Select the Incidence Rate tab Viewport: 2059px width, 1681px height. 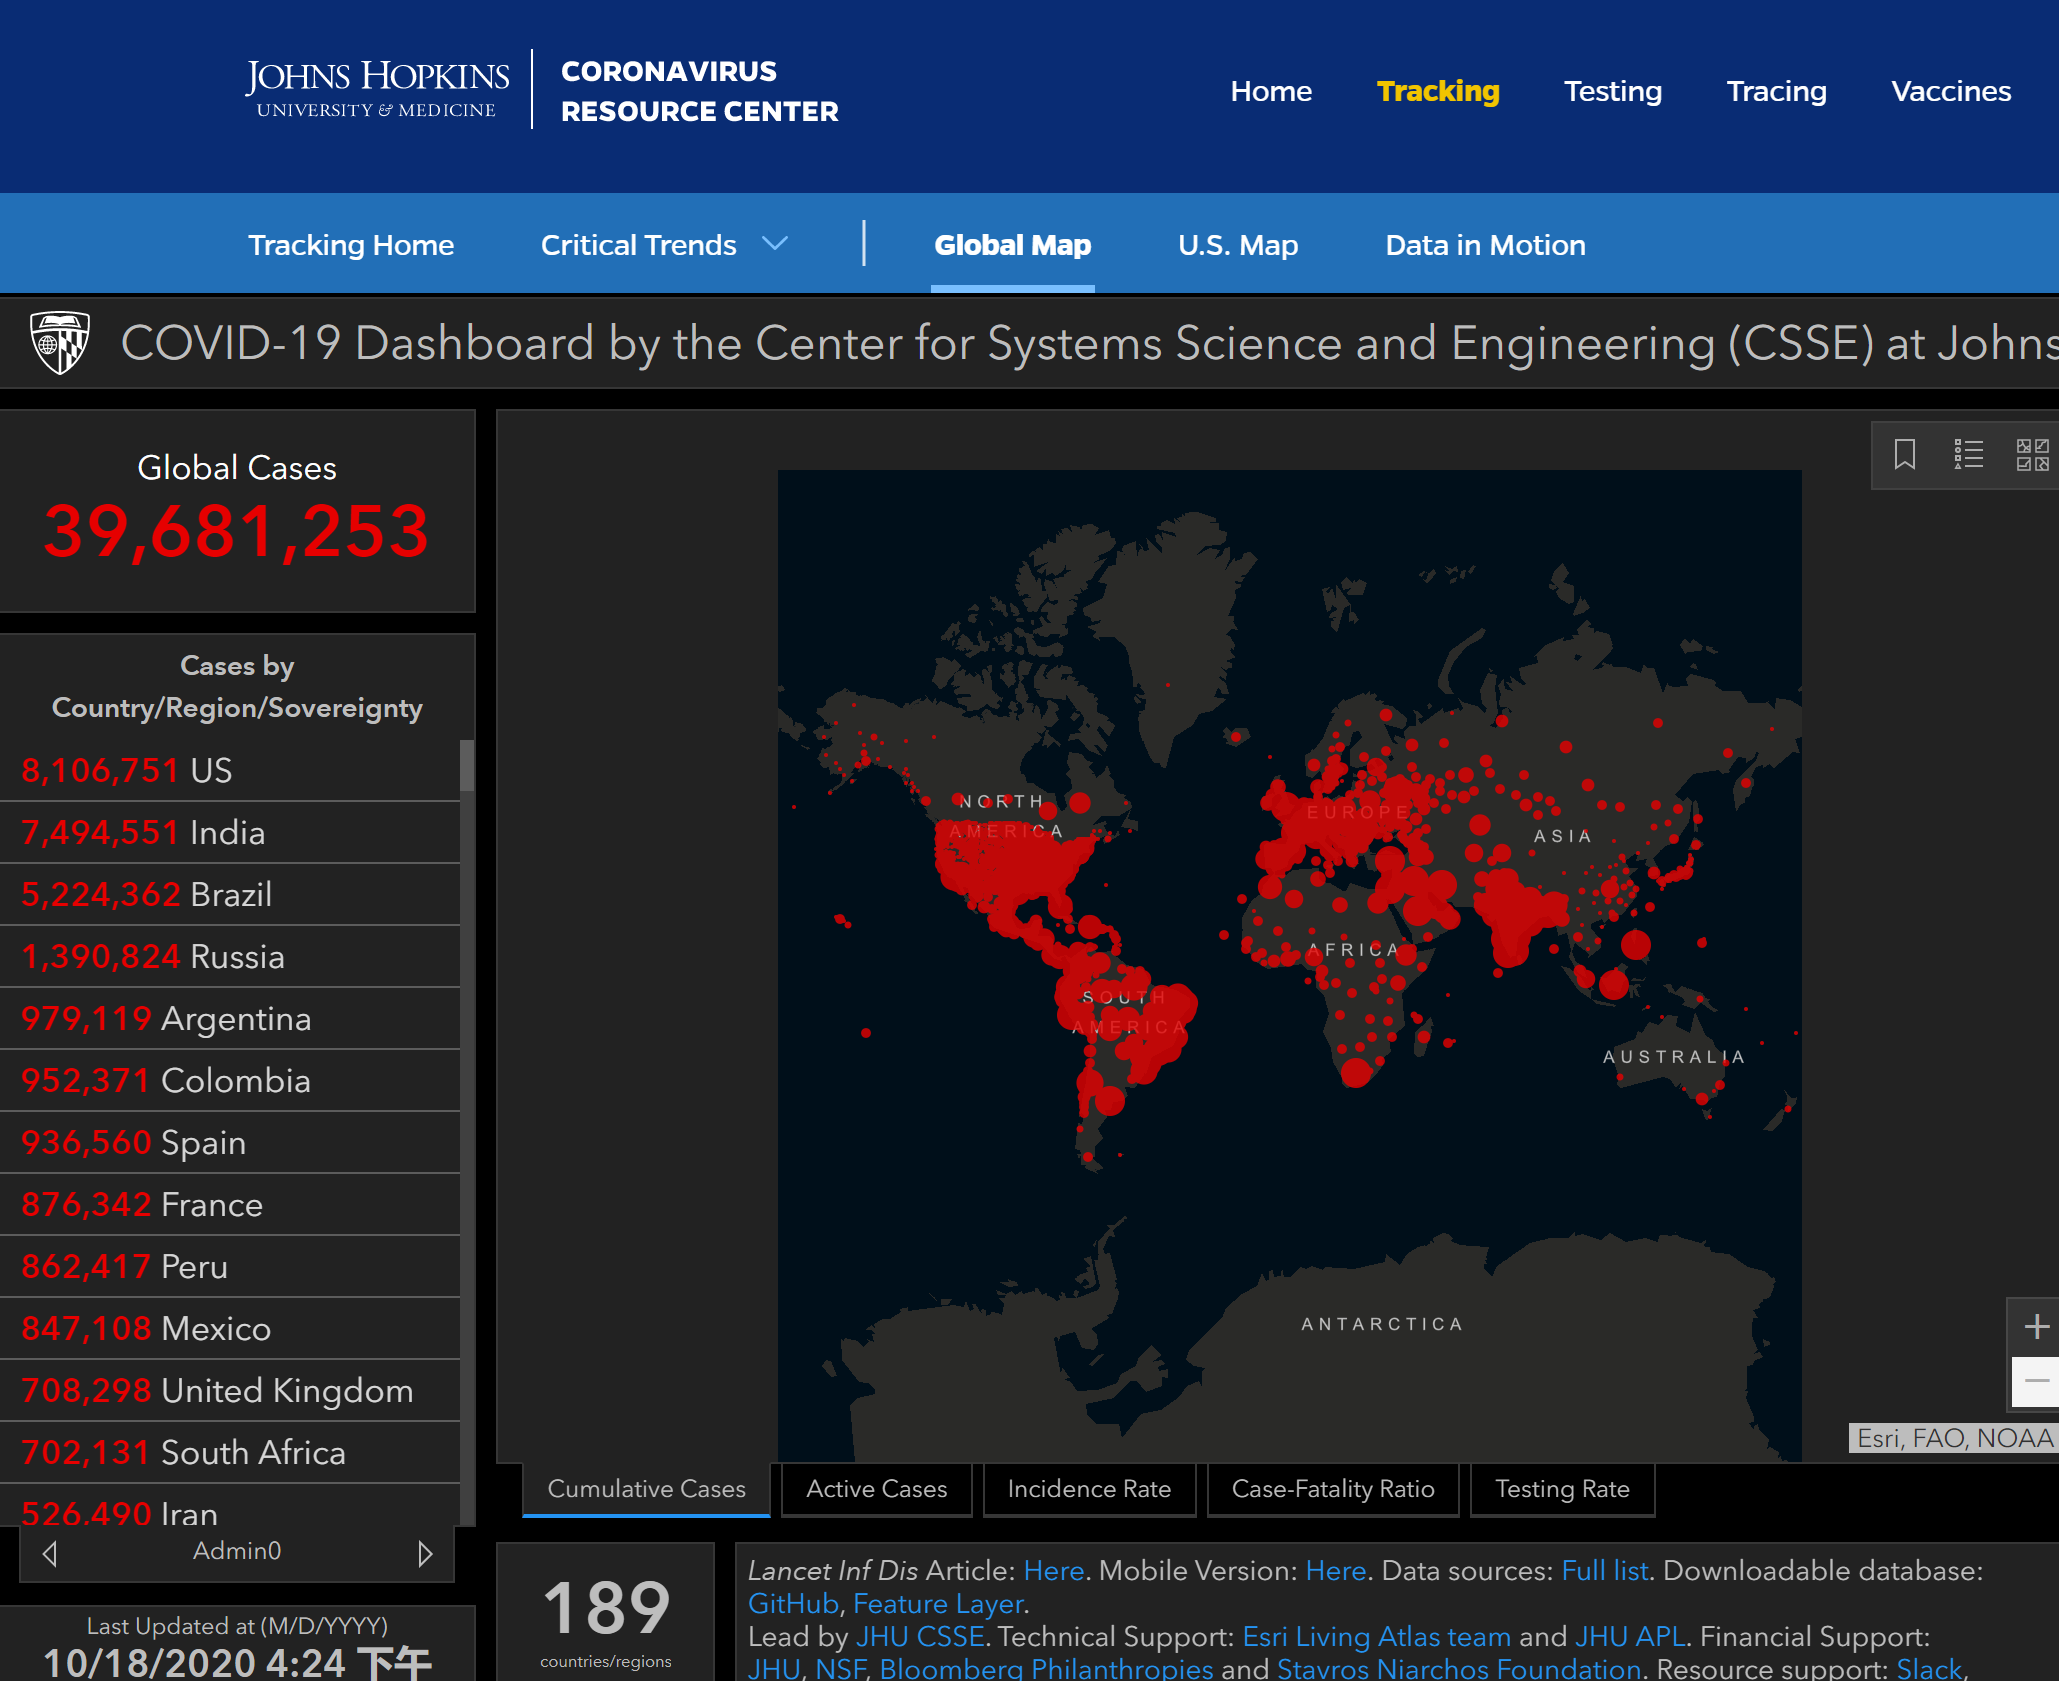click(1089, 1489)
